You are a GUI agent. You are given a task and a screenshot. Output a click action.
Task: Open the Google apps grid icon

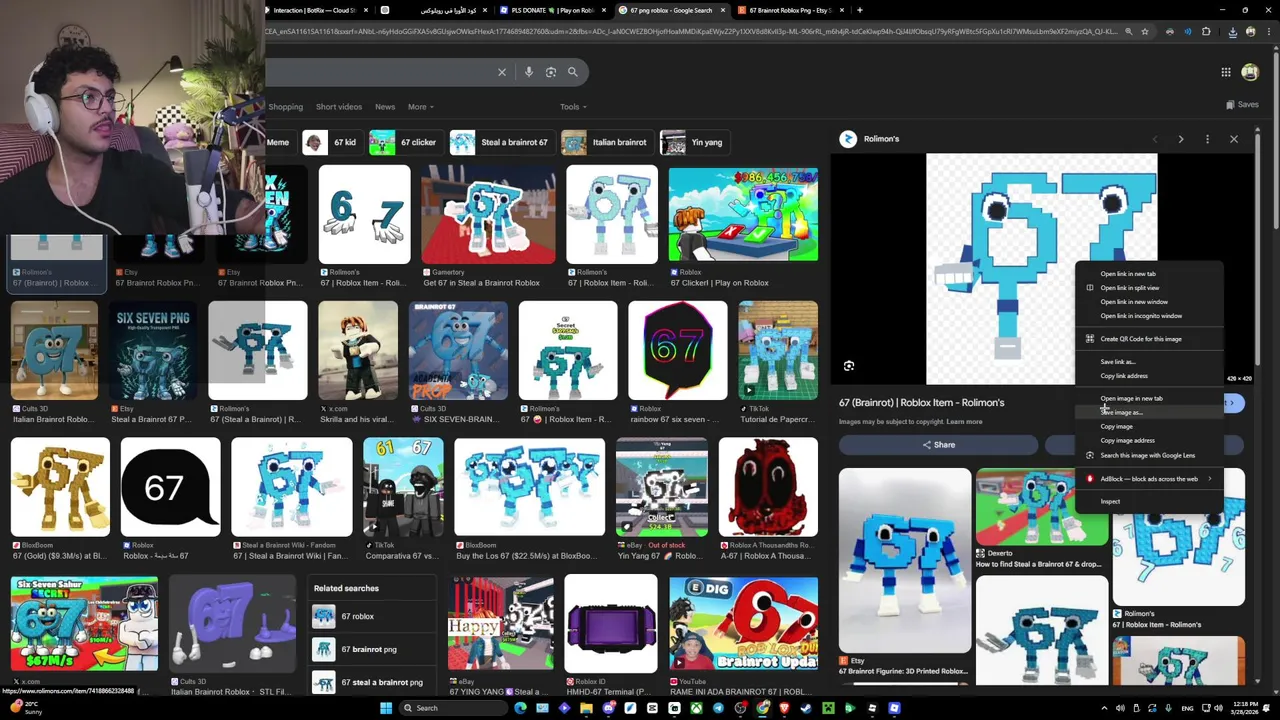point(1226,72)
